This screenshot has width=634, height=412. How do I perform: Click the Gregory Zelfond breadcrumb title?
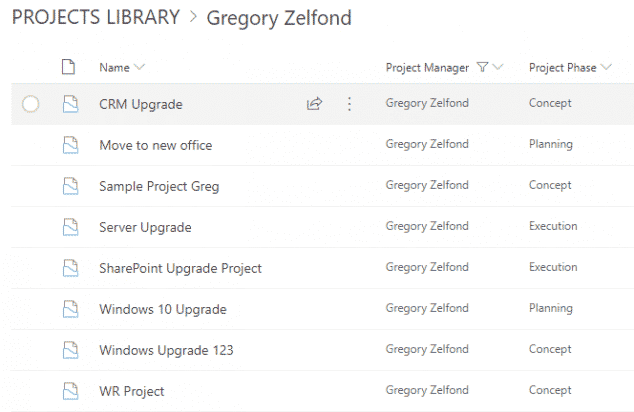[x=279, y=18]
